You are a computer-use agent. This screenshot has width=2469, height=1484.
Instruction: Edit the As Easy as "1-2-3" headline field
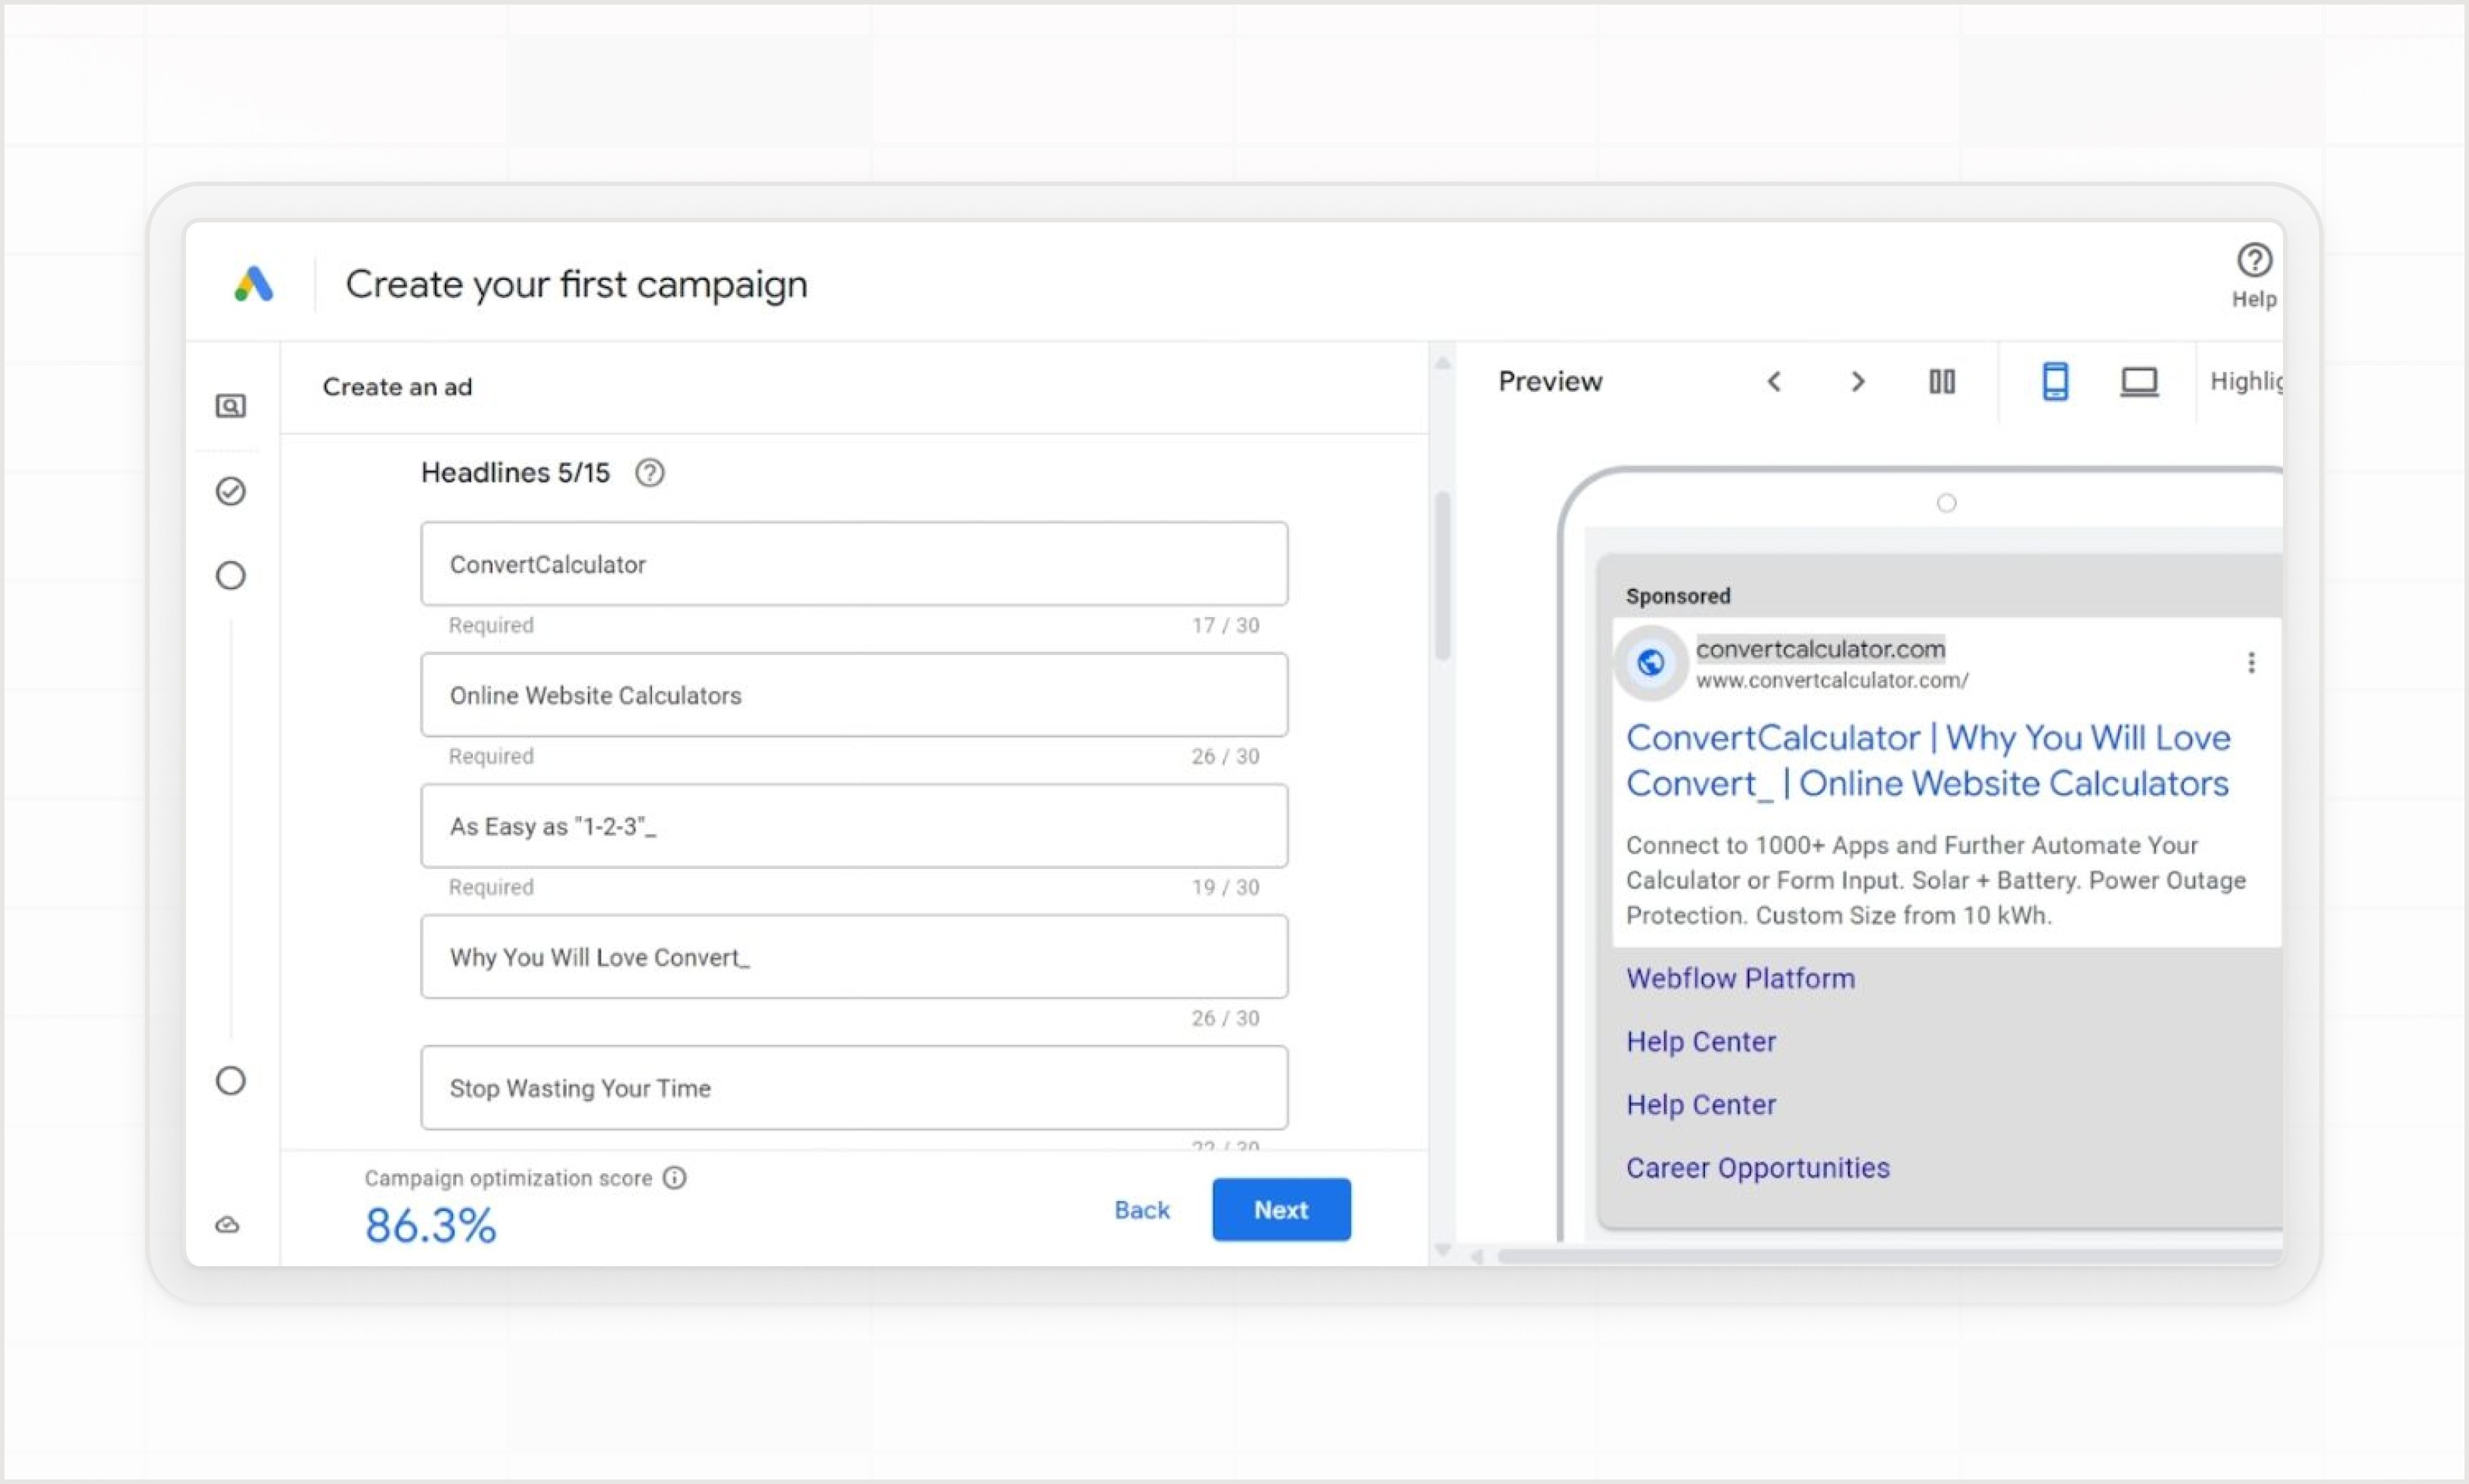point(854,826)
